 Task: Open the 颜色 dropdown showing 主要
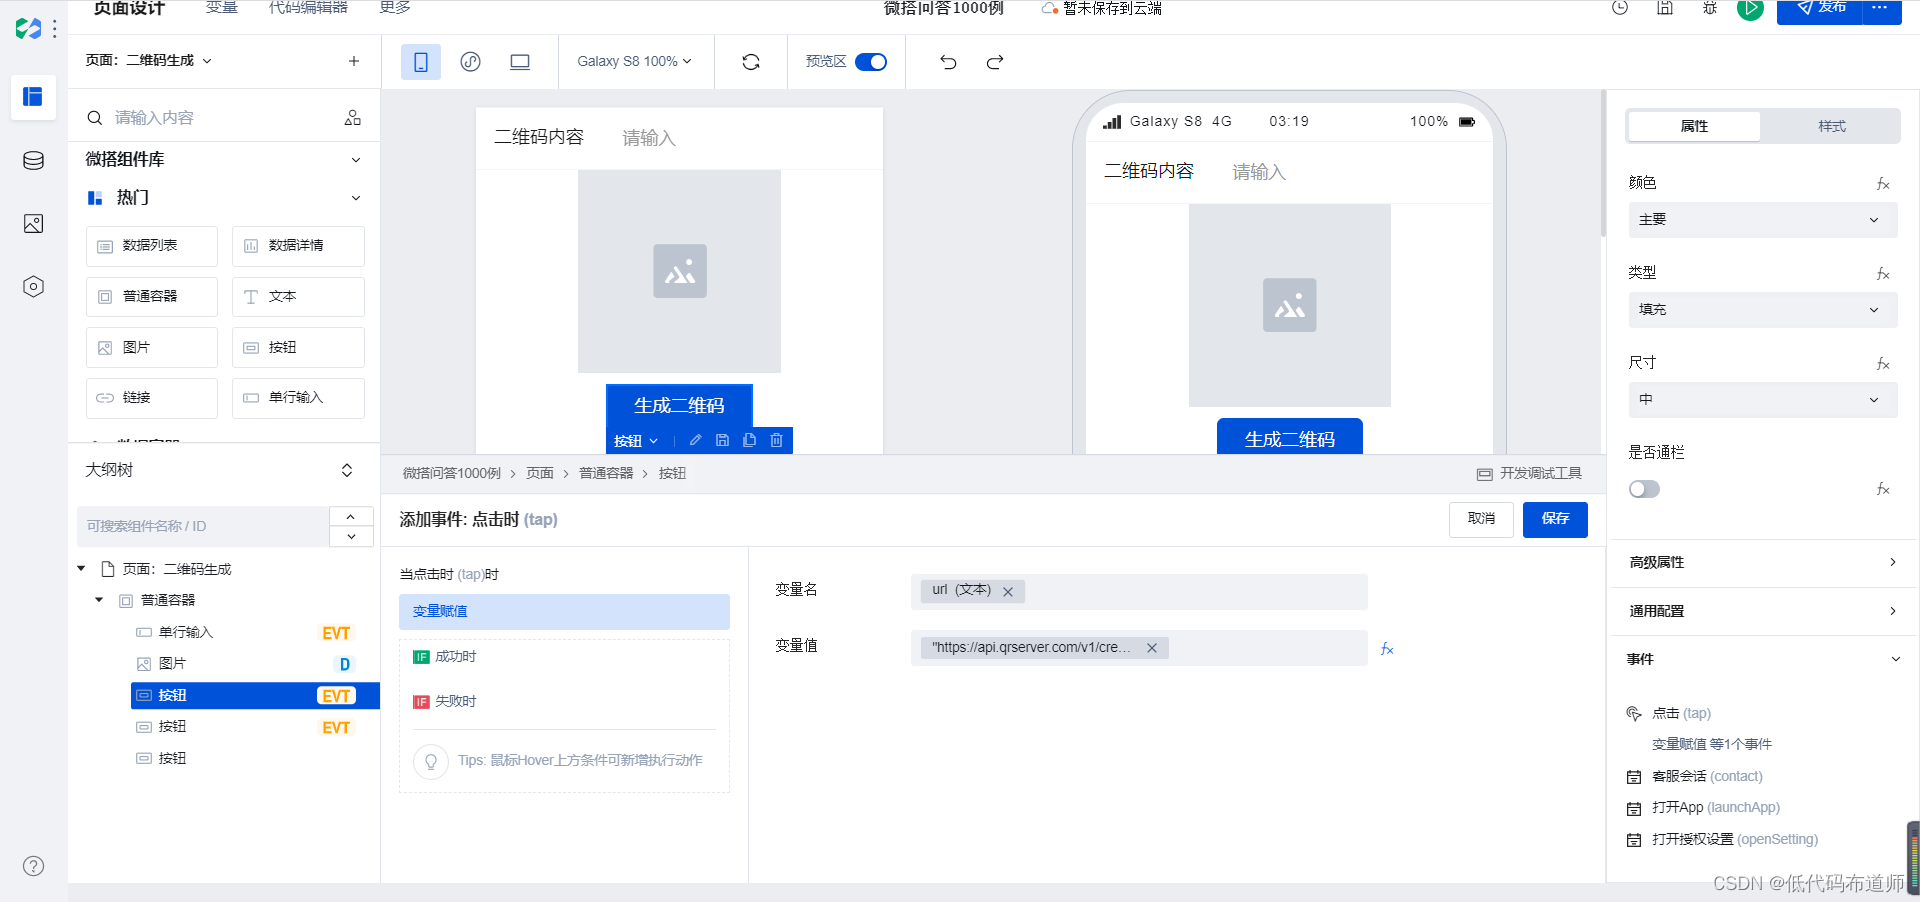tap(1762, 220)
